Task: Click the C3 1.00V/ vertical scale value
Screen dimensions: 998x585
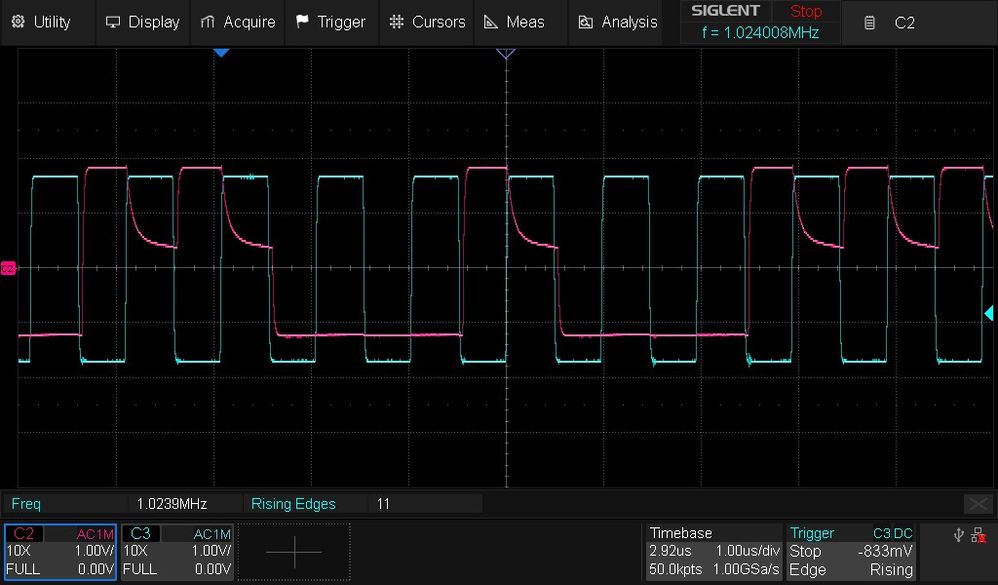Action: click(211, 551)
